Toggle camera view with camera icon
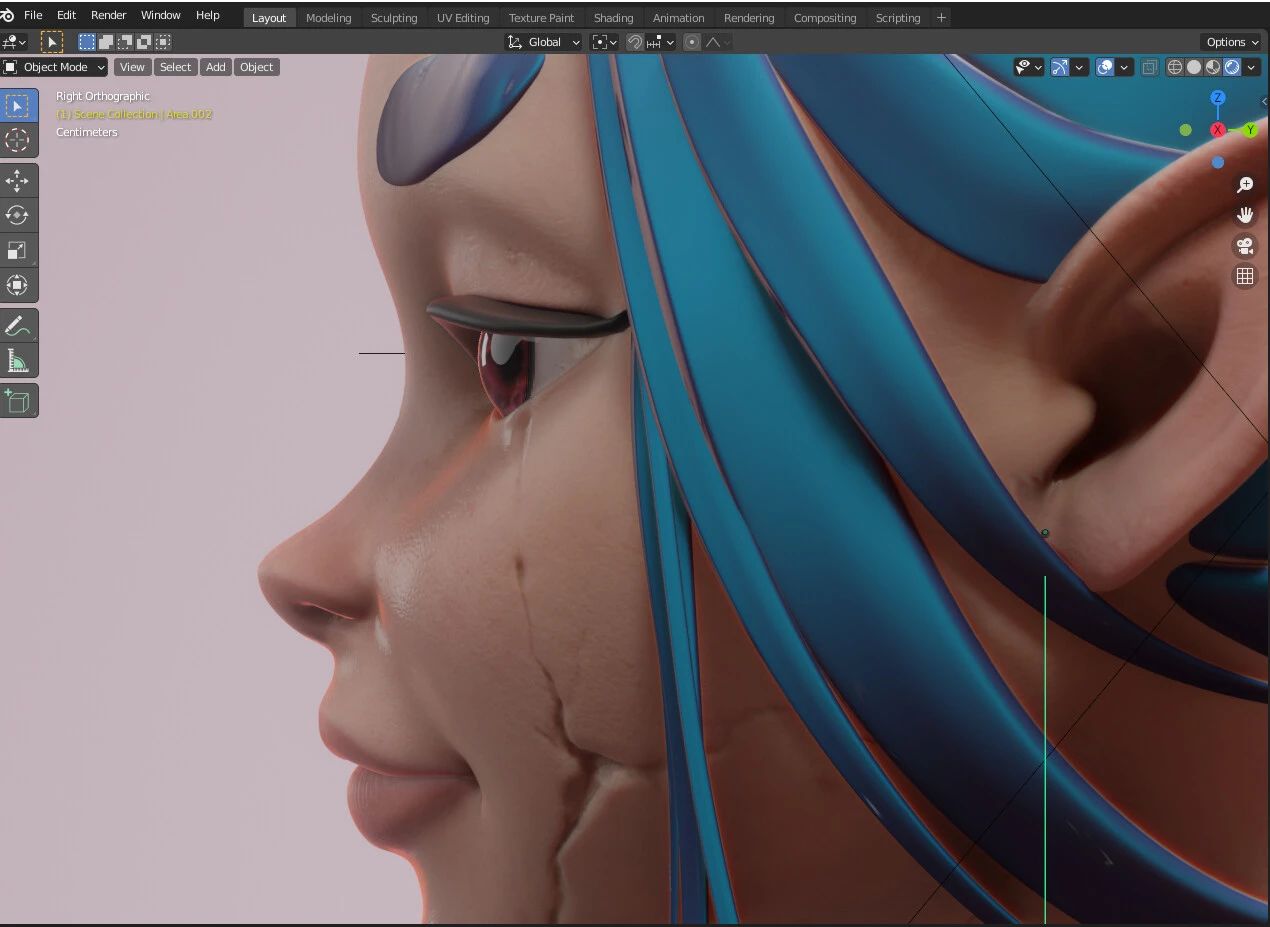 coord(1245,246)
